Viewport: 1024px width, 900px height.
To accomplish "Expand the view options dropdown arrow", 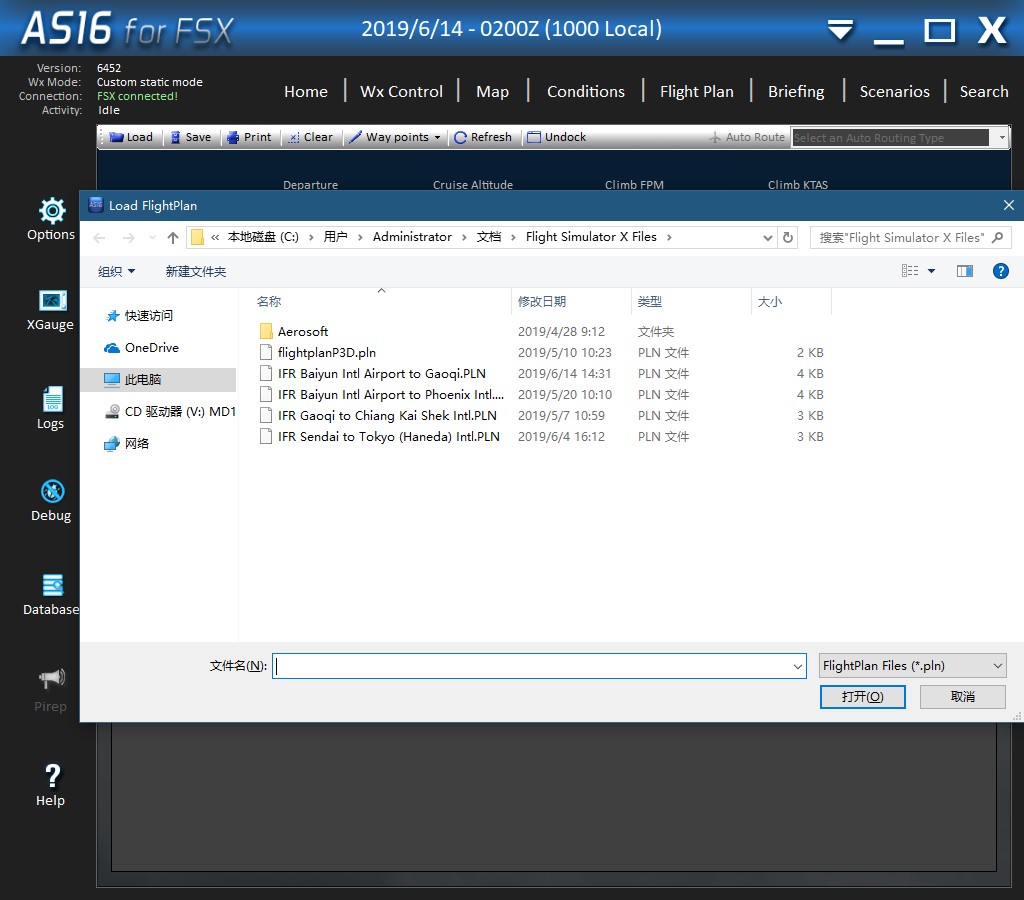I will pyautogui.click(x=931, y=271).
